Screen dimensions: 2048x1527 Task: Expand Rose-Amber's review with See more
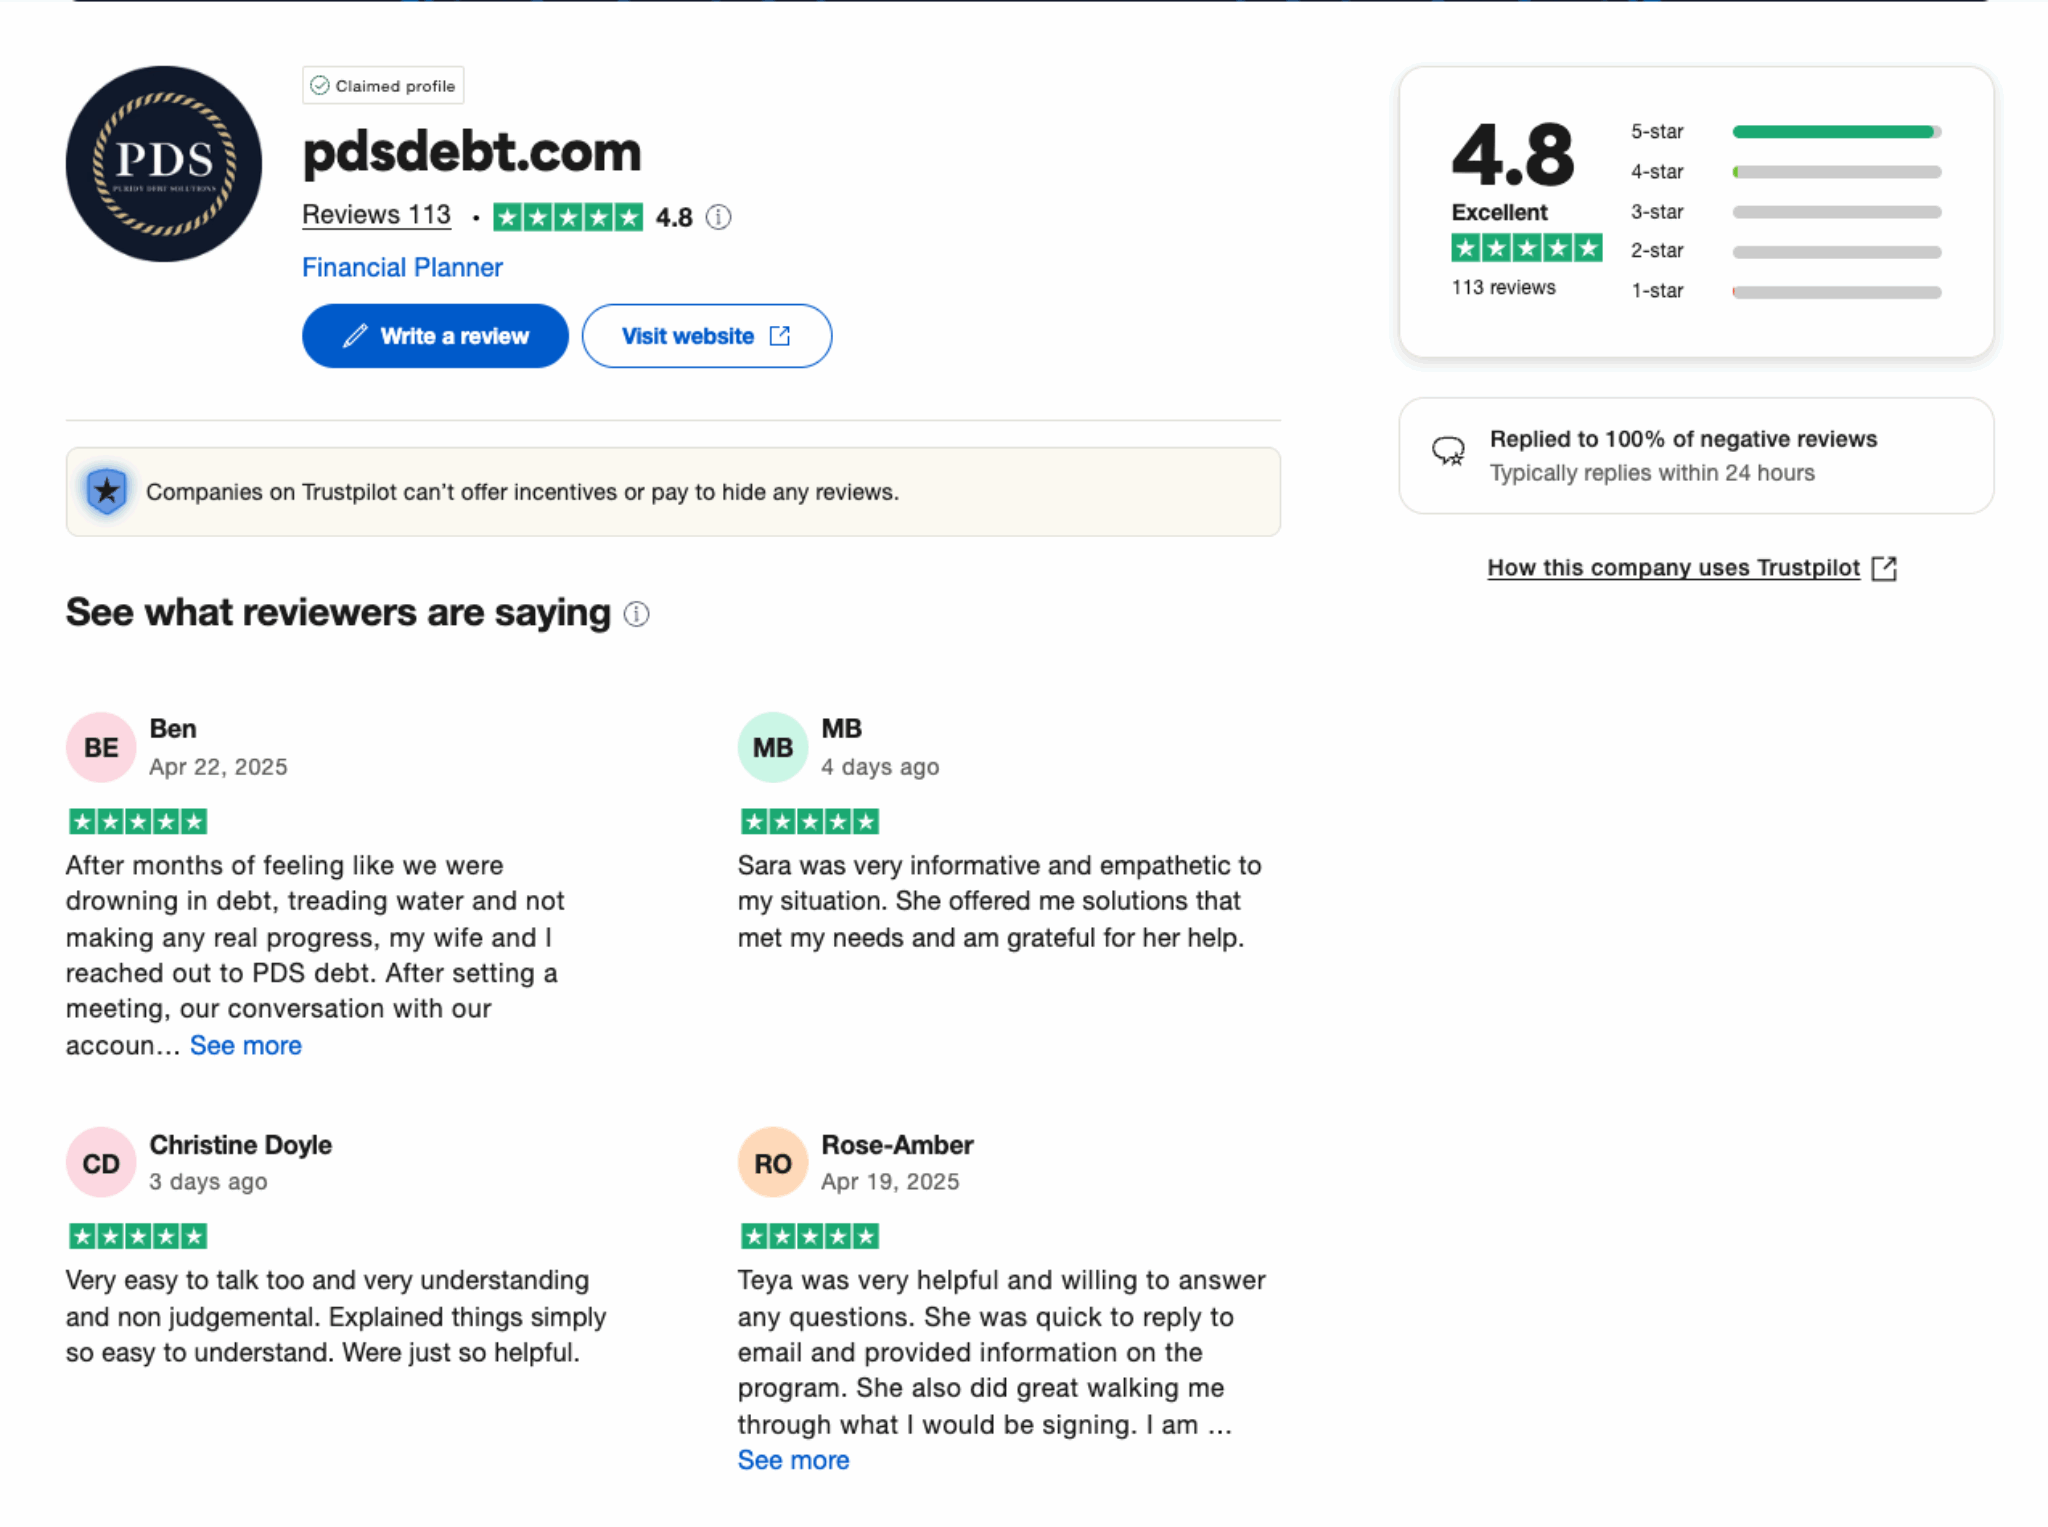792,1459
